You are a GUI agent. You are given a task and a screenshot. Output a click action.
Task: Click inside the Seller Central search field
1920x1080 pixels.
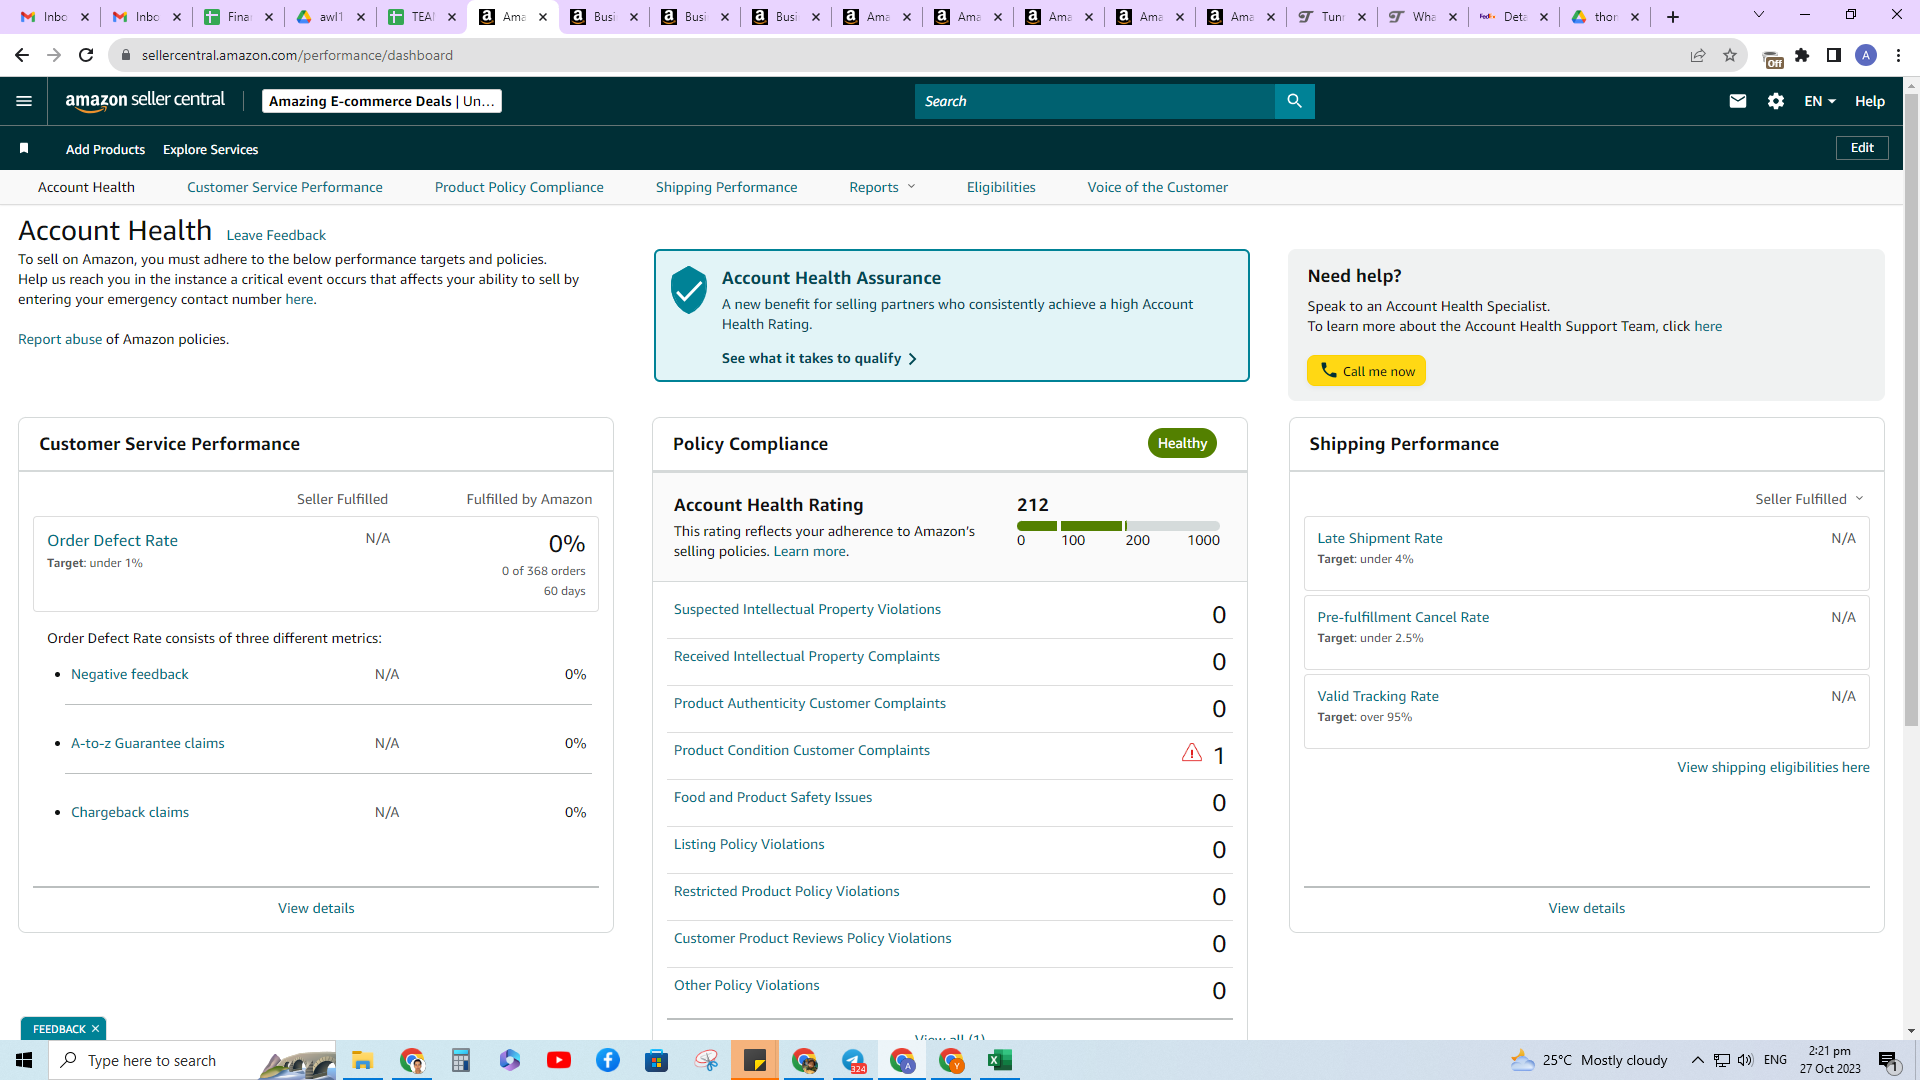(x=1094, y=101)
